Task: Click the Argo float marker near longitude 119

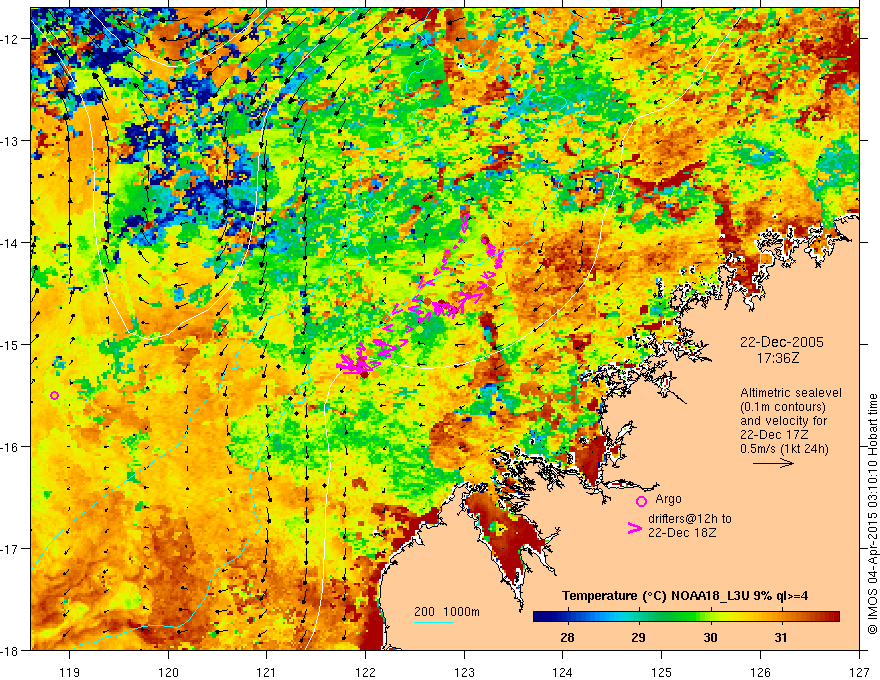Action: point(54,396)
